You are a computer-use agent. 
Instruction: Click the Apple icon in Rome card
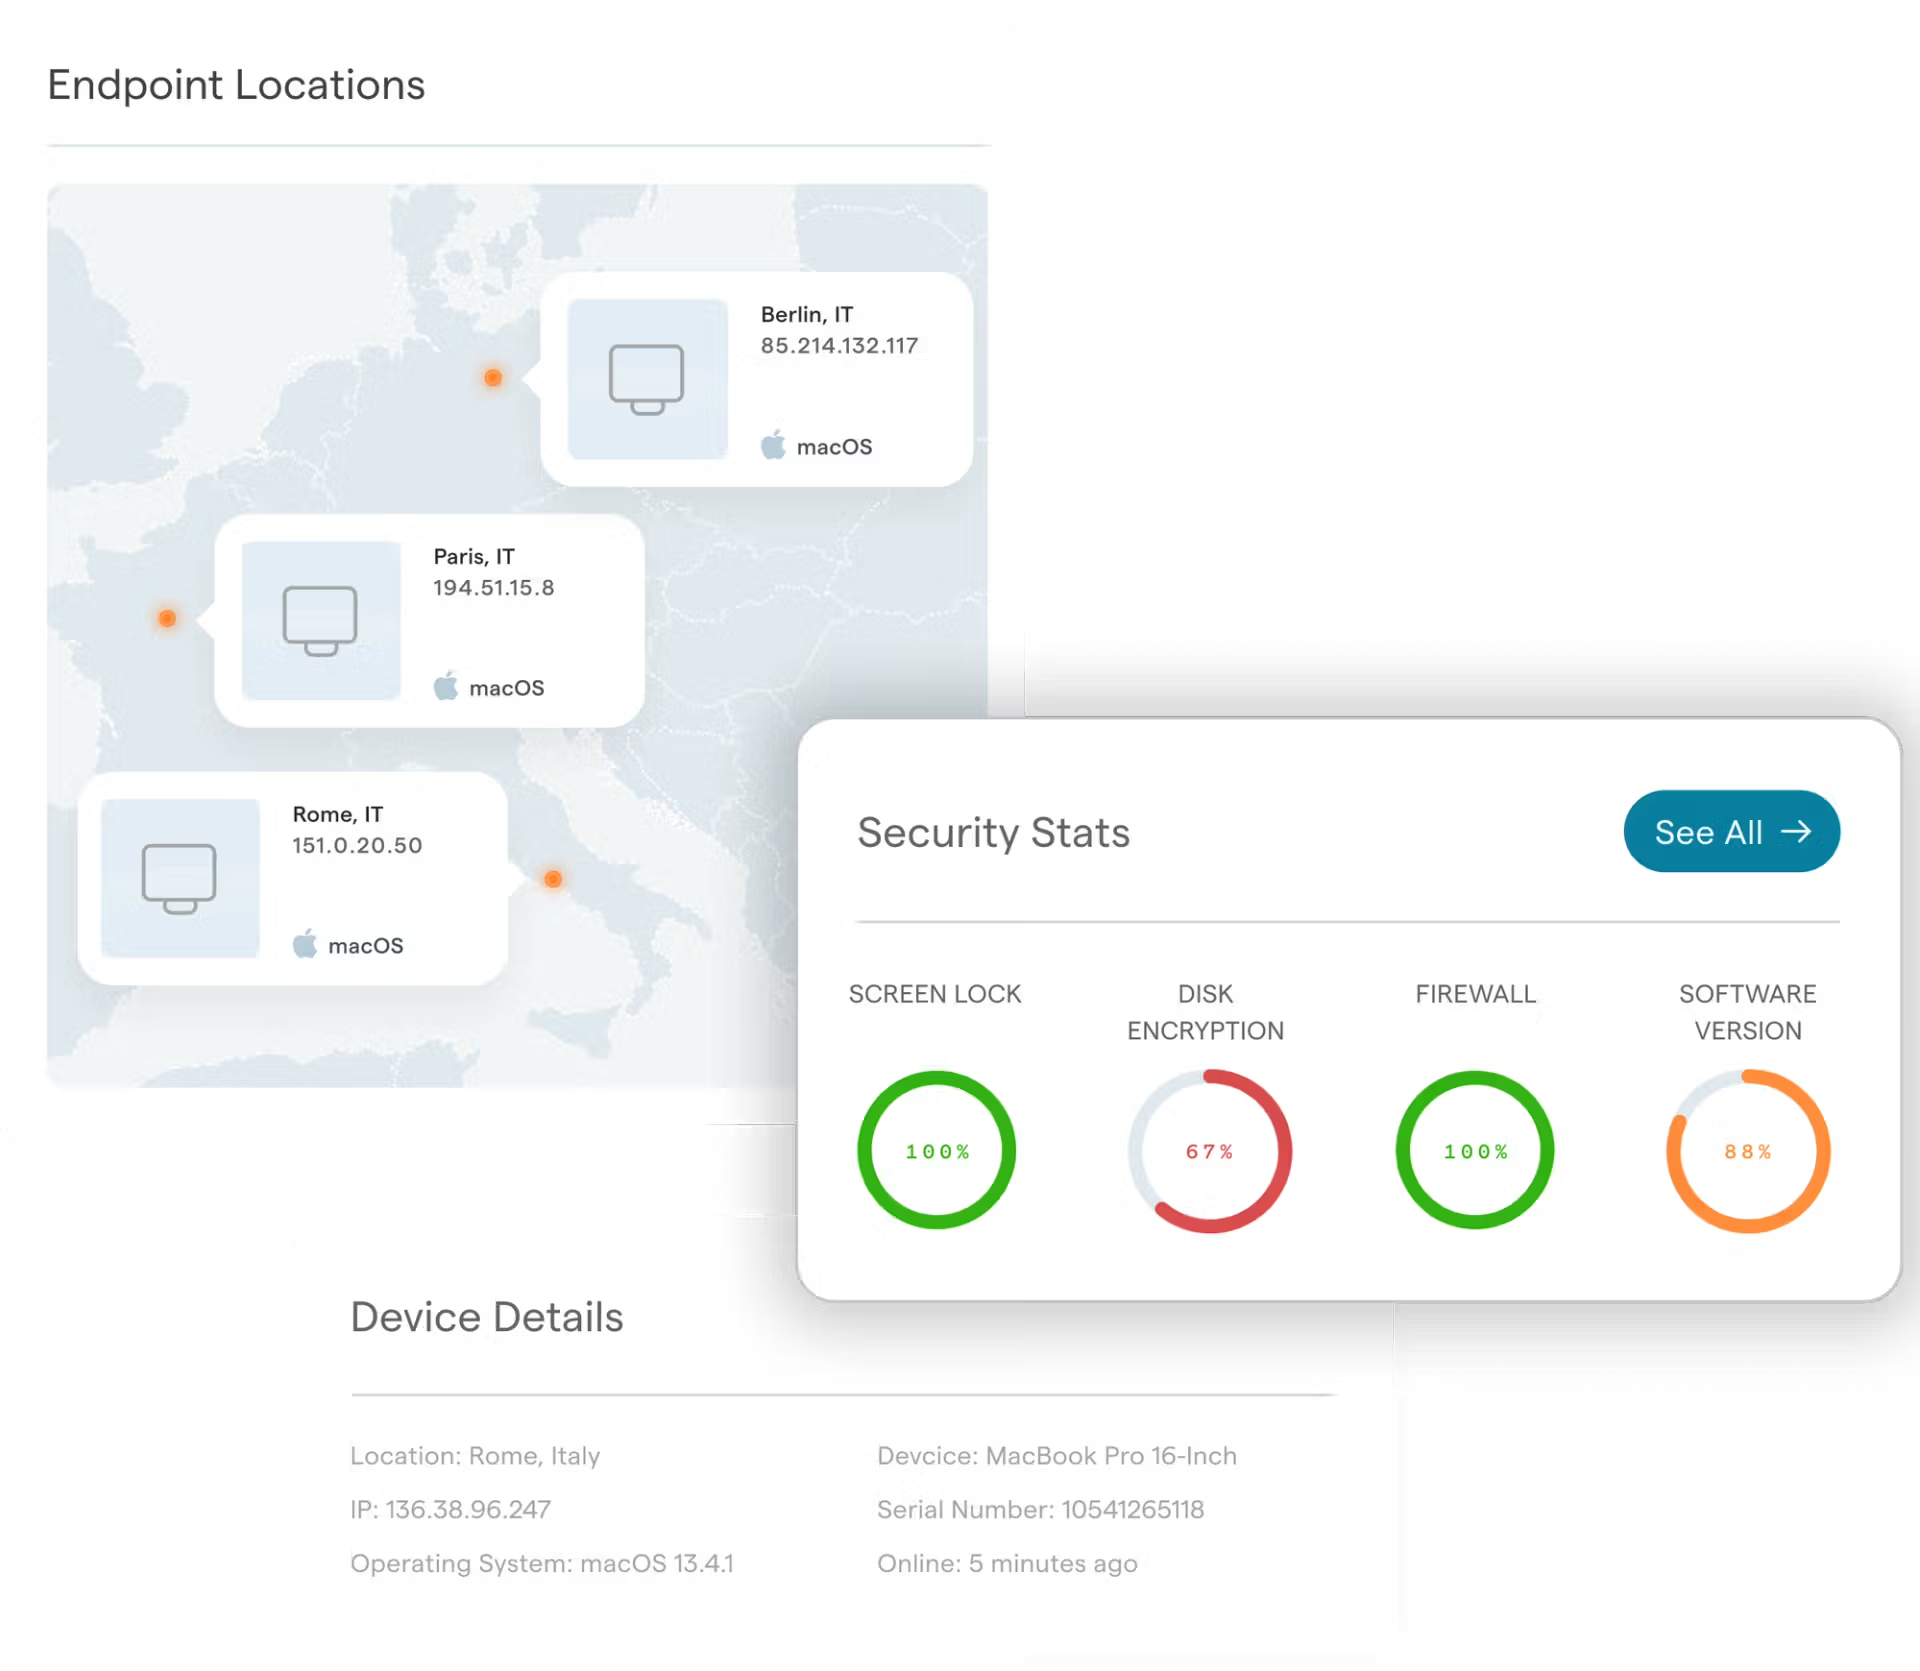pos(305,944)
